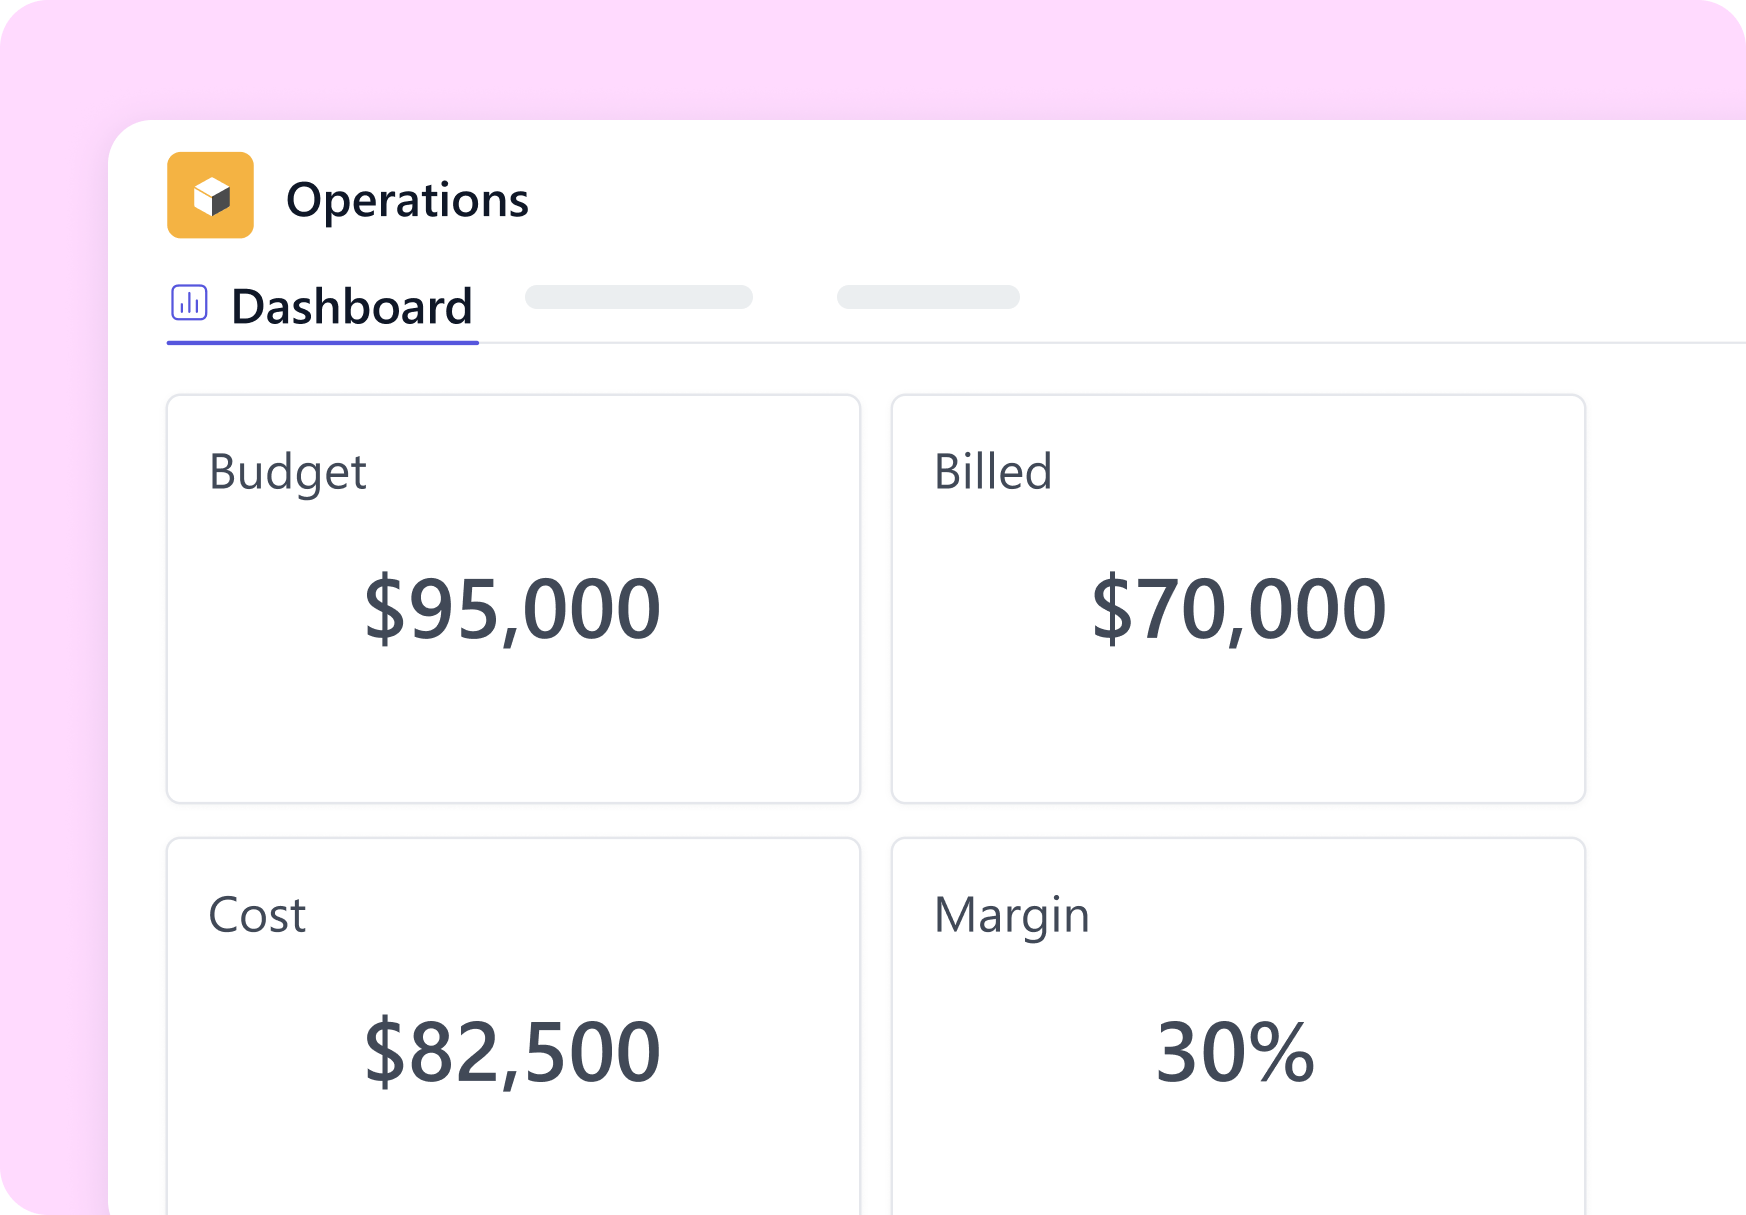Open the first unnamed tab after Dashboard
Image resolution: width=1746 pixels, height=1215 pixels.
point(639,297)
